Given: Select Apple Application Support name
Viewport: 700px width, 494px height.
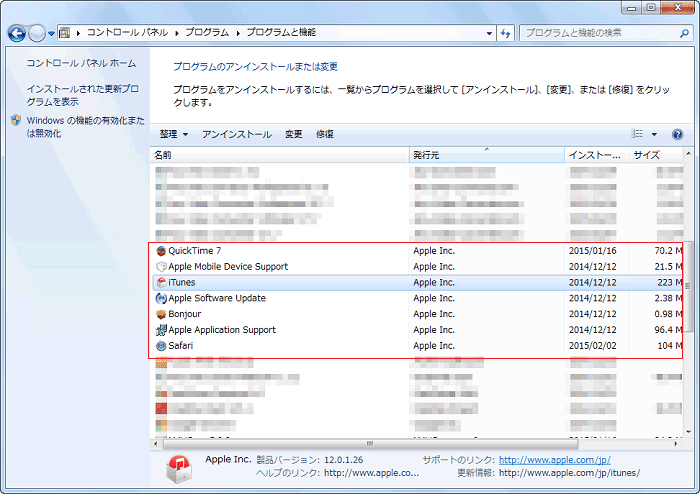Looking at the screenshot, I should click(x=222, y=330).
